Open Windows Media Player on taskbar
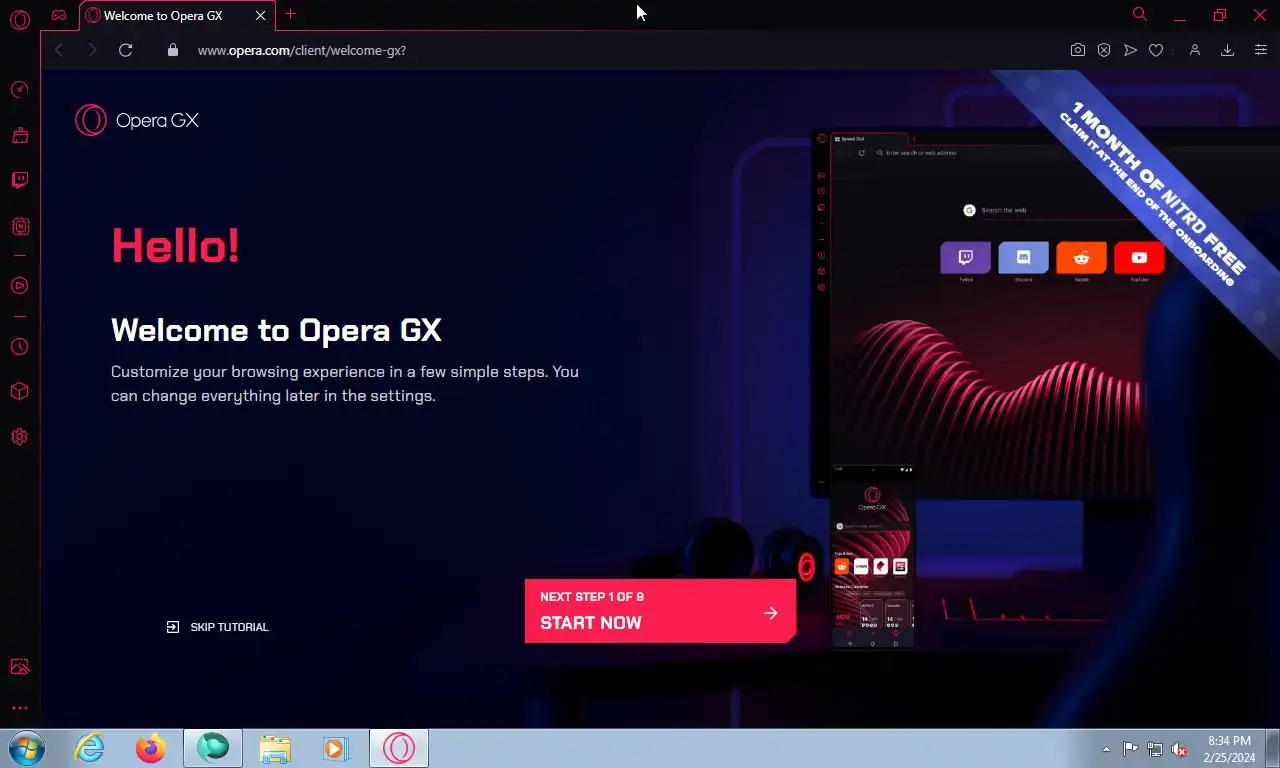This screenshot has width=1280, height=768. point(335,748)
